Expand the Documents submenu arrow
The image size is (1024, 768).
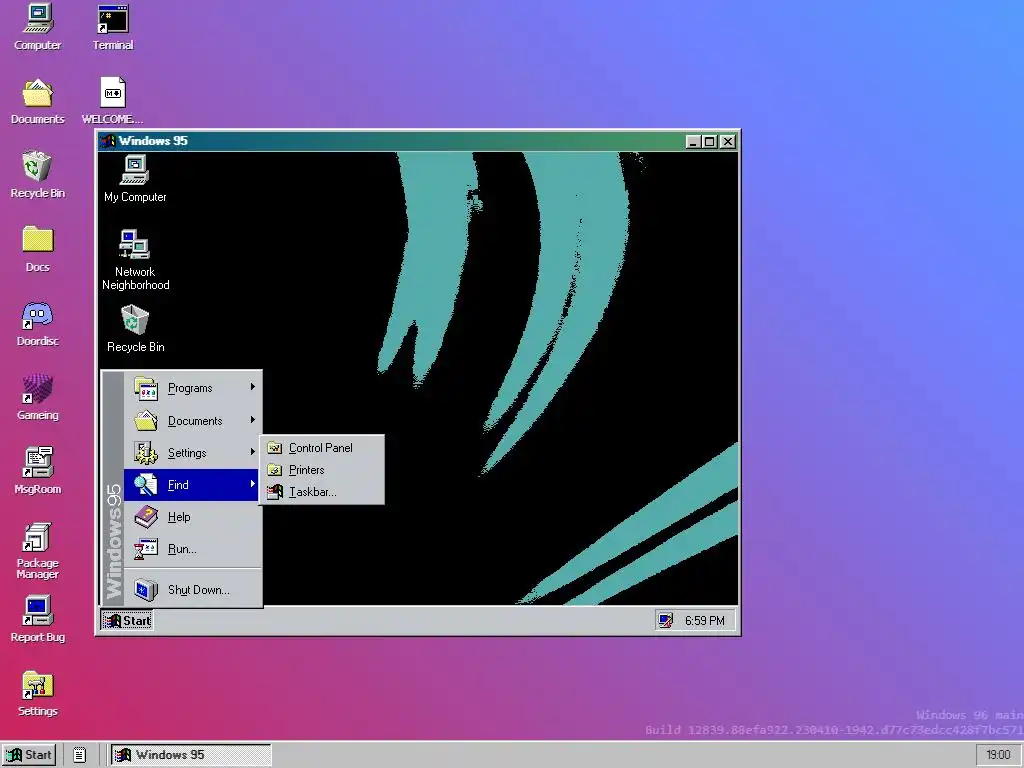tap(253, 420)
